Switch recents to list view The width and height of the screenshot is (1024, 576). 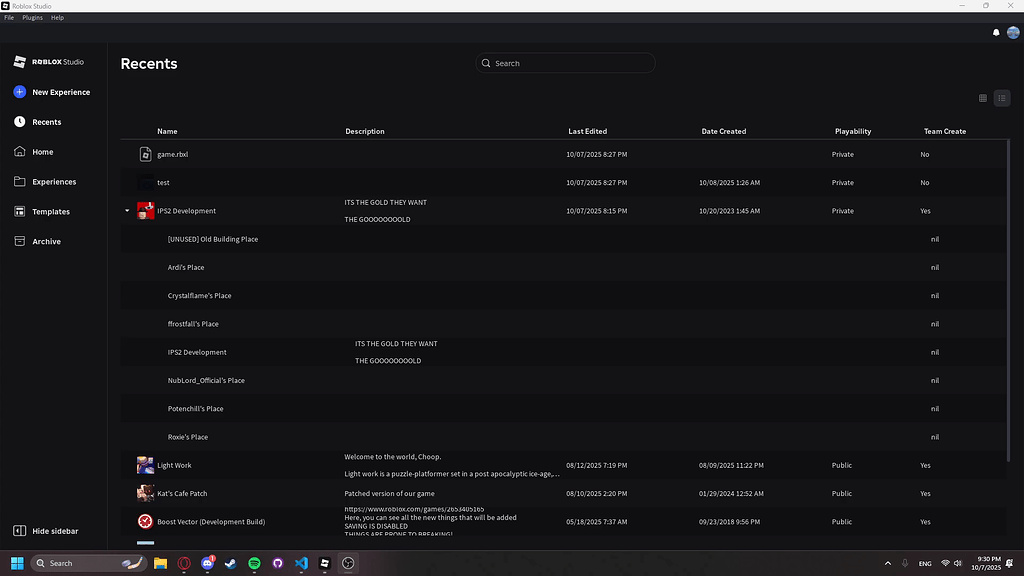(x=1001, y=98)
